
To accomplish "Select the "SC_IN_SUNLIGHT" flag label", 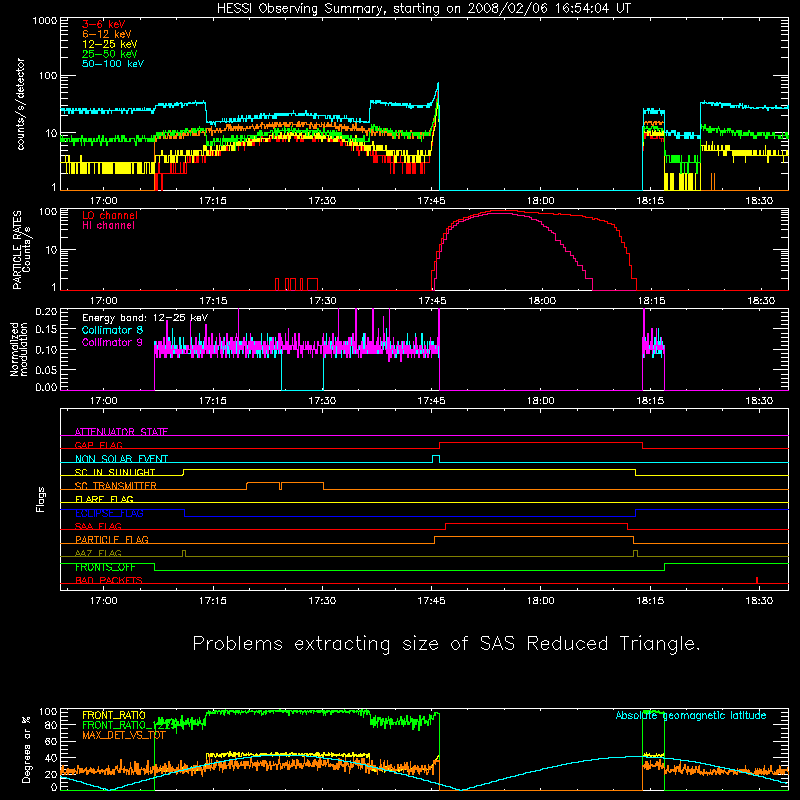I will (115, 472).
